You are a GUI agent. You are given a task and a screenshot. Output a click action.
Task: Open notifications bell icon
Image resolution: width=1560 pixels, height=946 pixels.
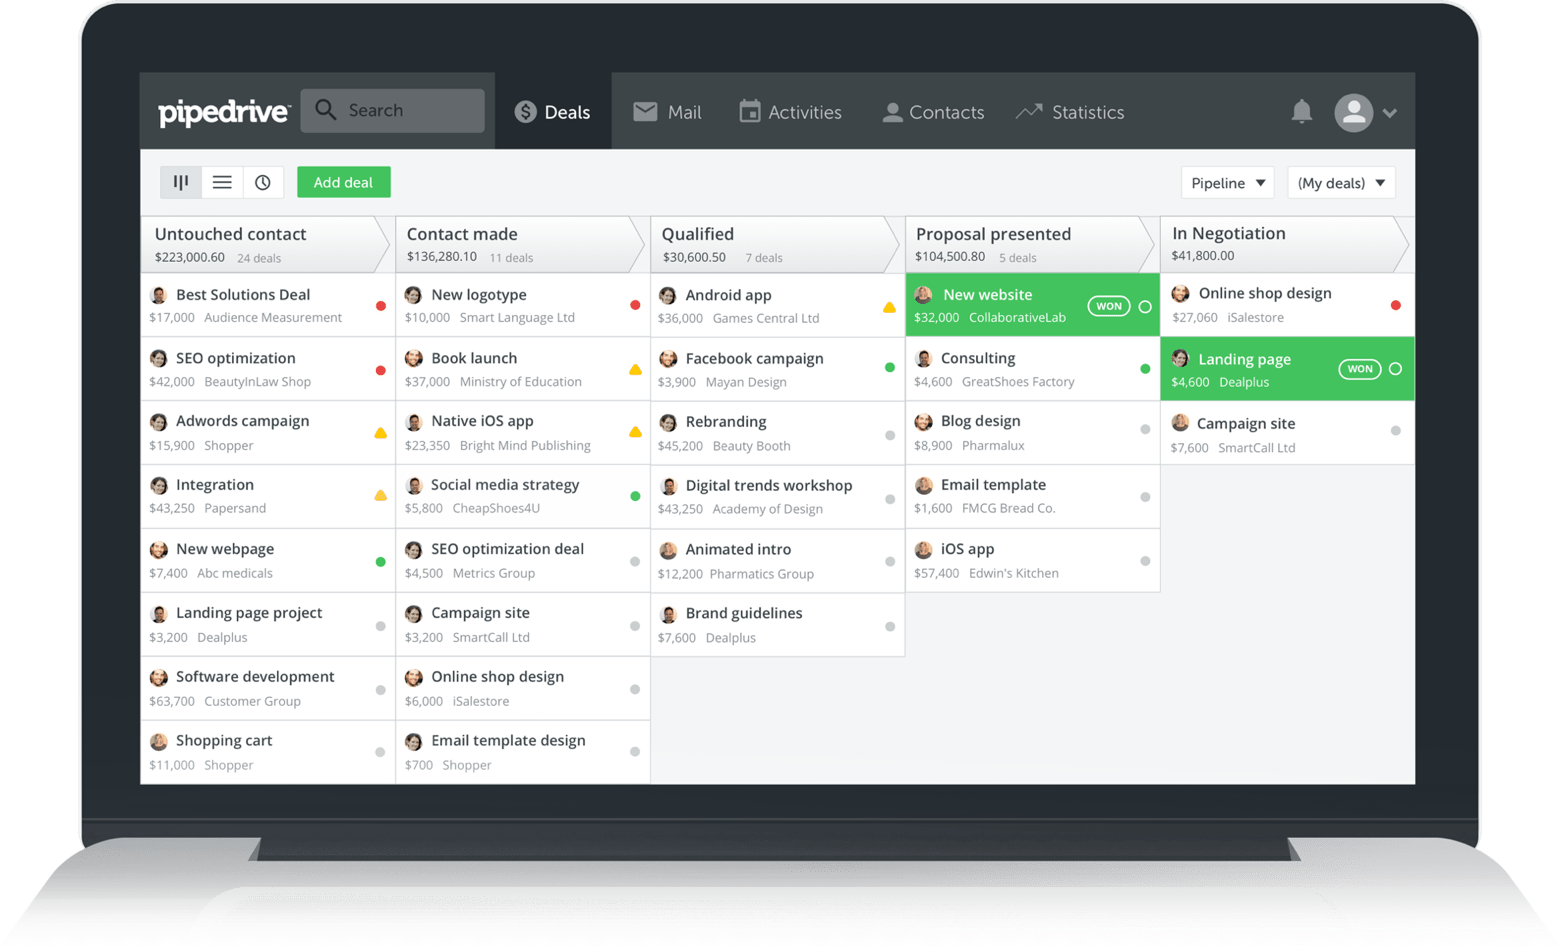[x=1301, y=111]
